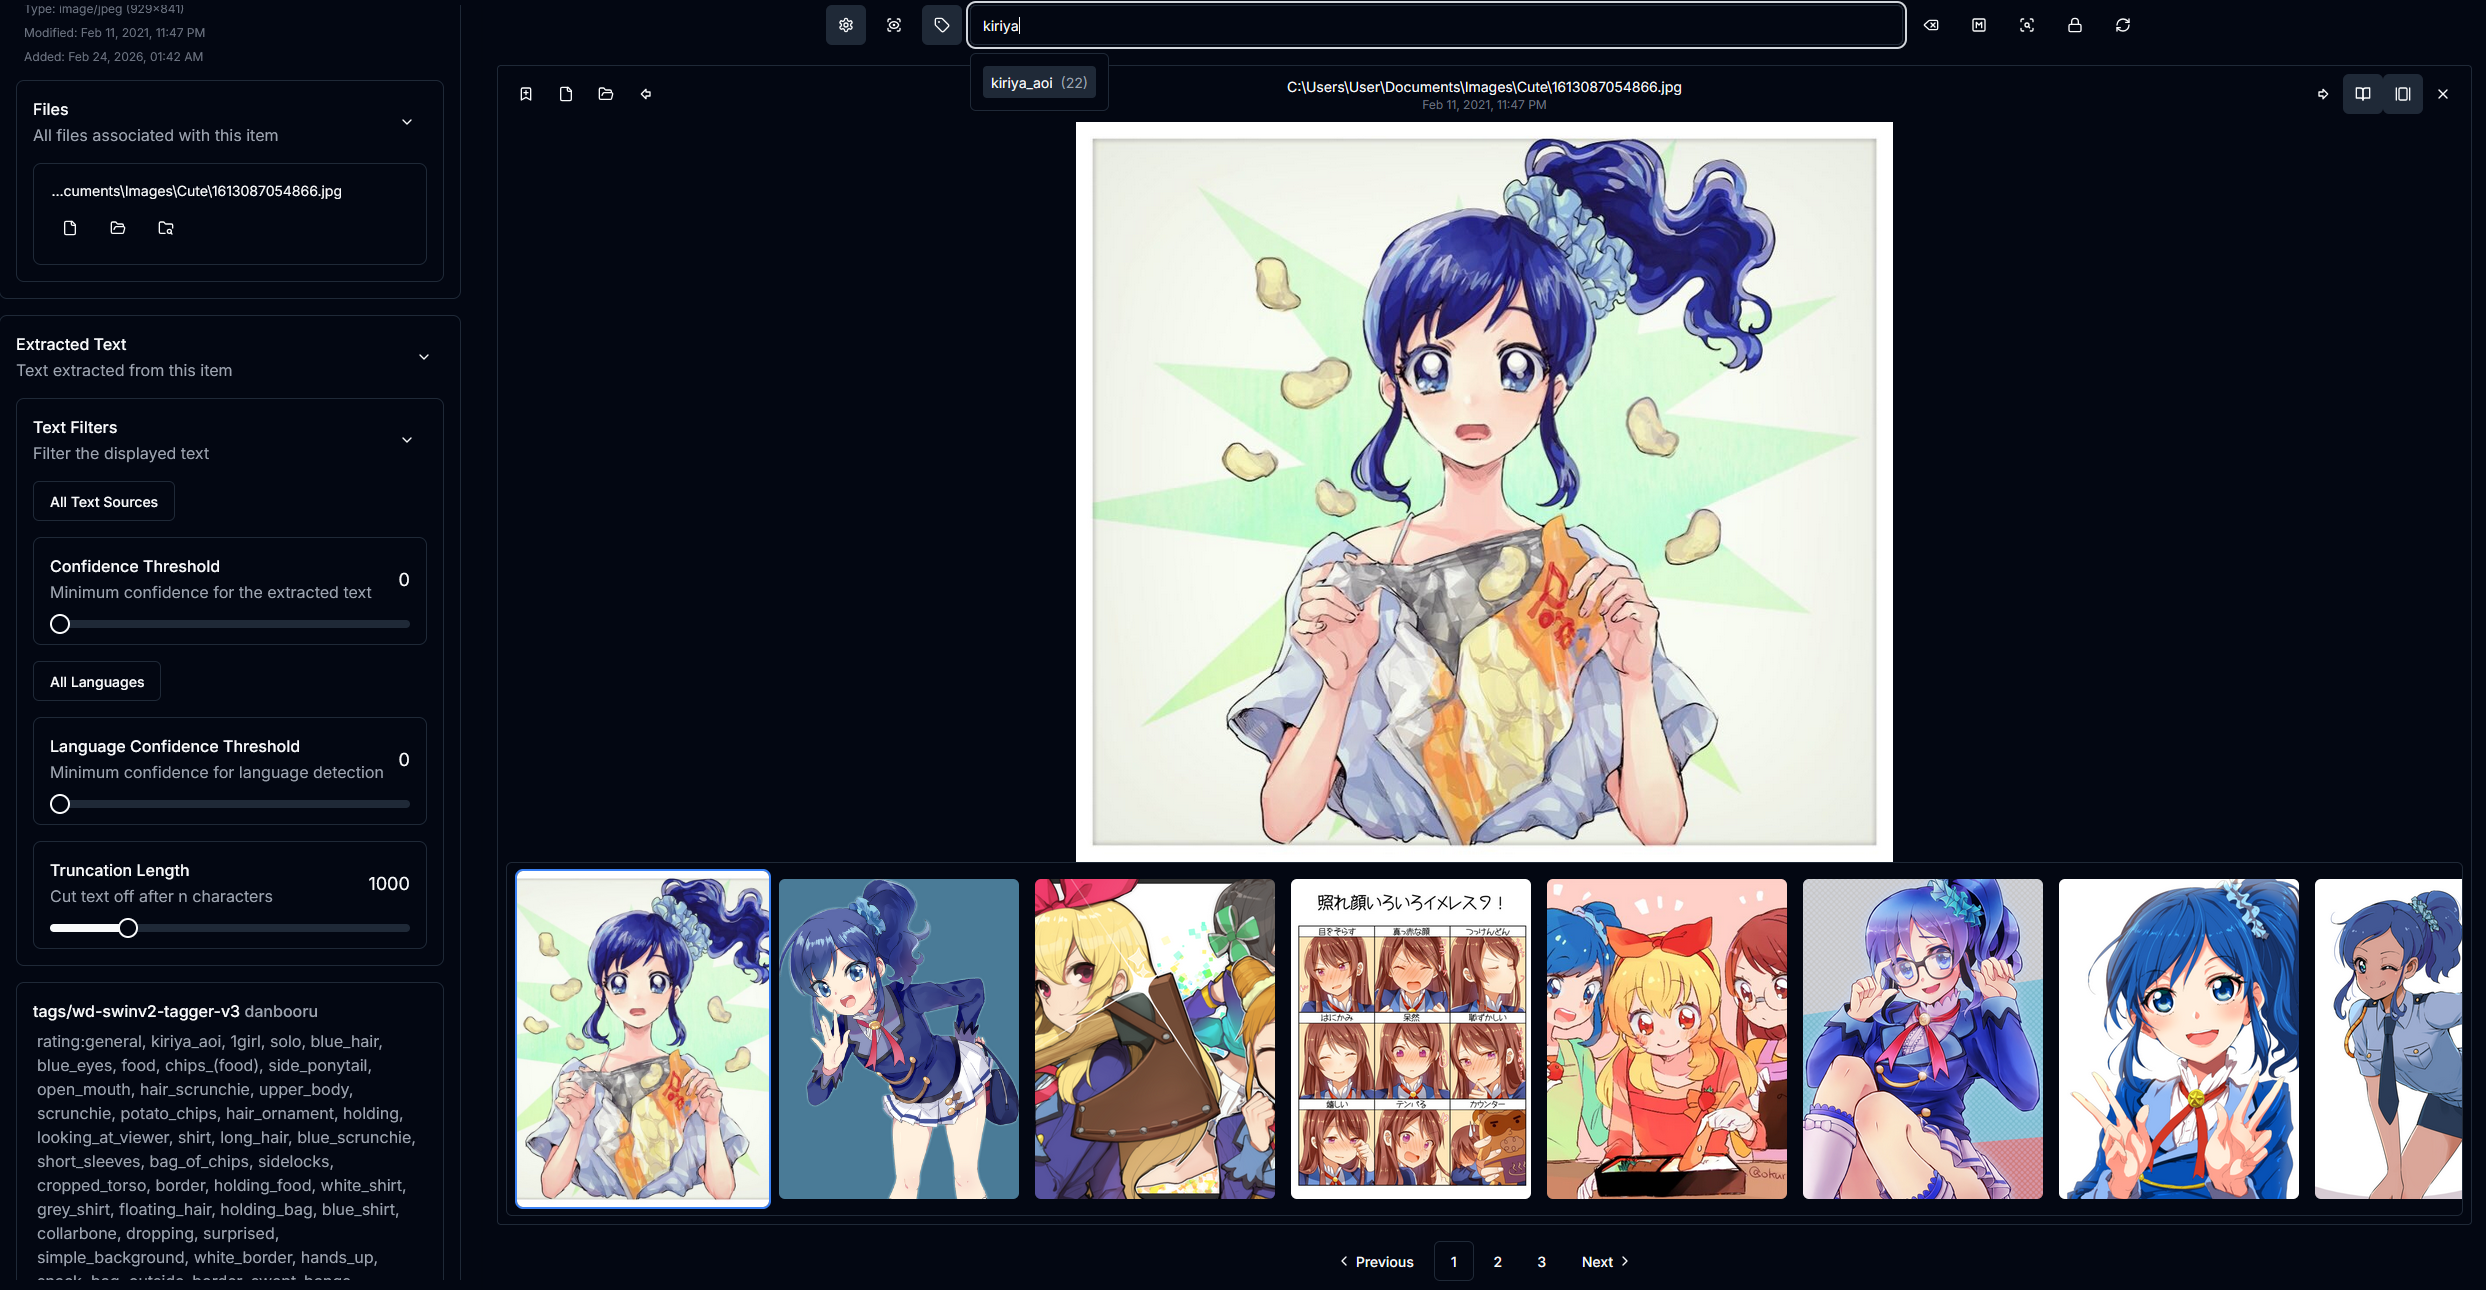Click bookmark icon in image viewer header
This screenshot has width=2486, height=1290.
coord(526,94)
